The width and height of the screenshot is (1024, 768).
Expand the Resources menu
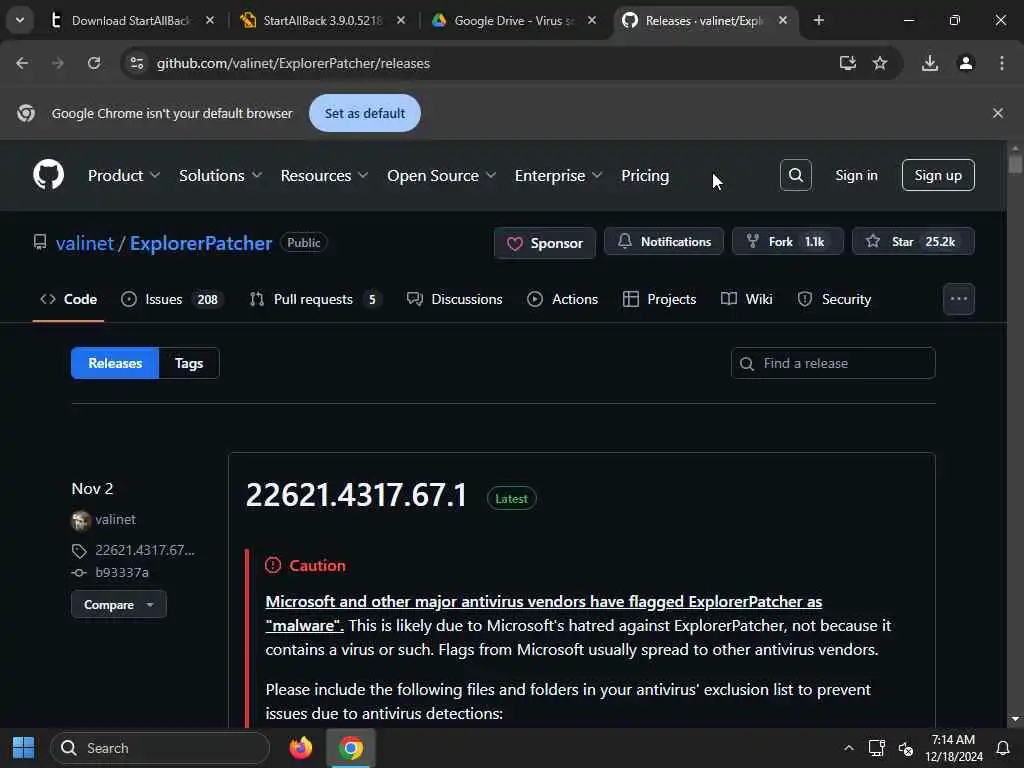(x=324, y=176)
